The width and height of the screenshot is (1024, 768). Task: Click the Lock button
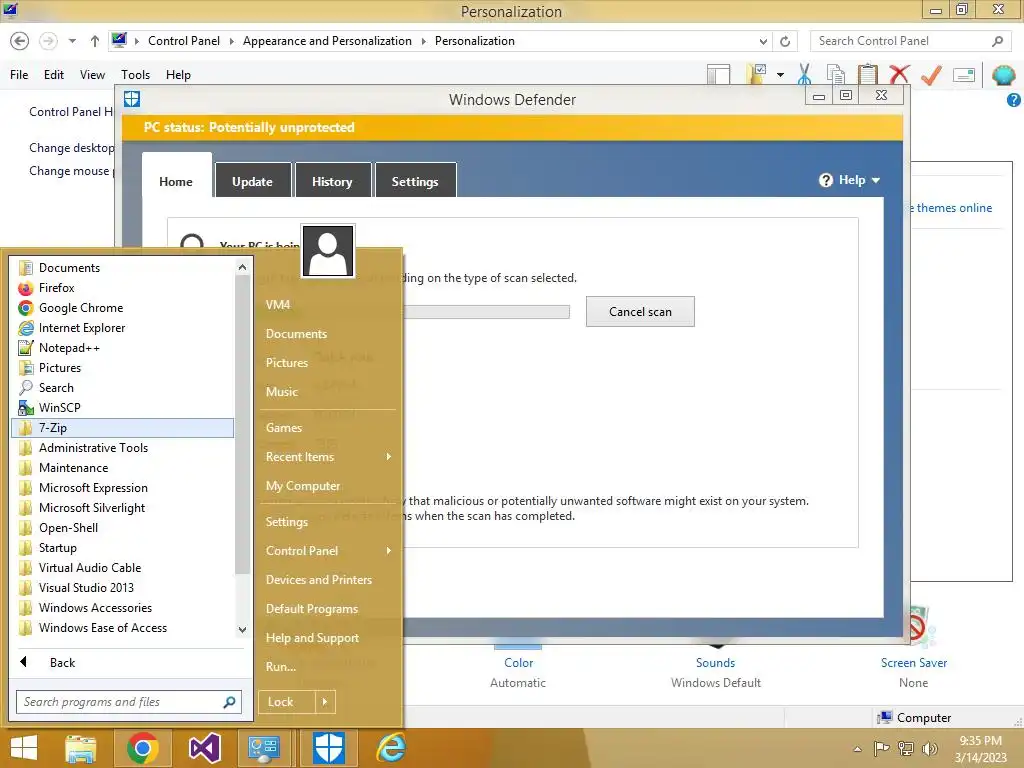point(287,702)
